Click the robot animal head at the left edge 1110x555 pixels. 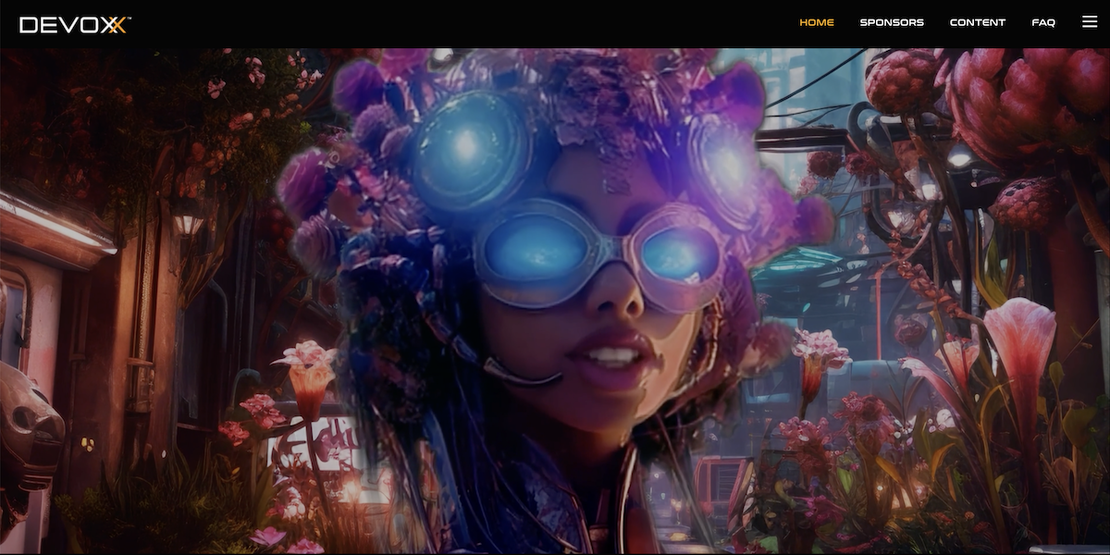[x=28, y=420]
